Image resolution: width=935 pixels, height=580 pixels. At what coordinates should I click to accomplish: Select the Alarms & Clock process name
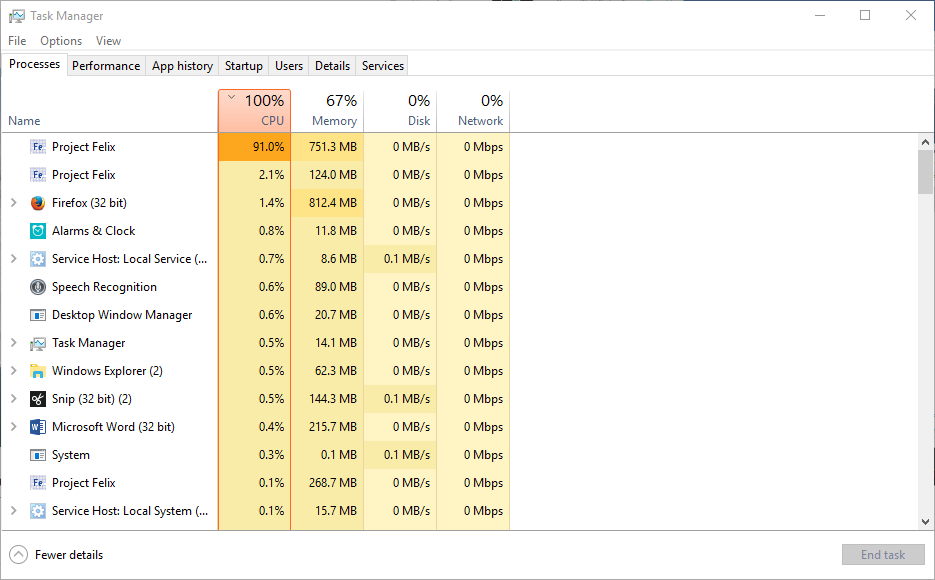point(94,231)
